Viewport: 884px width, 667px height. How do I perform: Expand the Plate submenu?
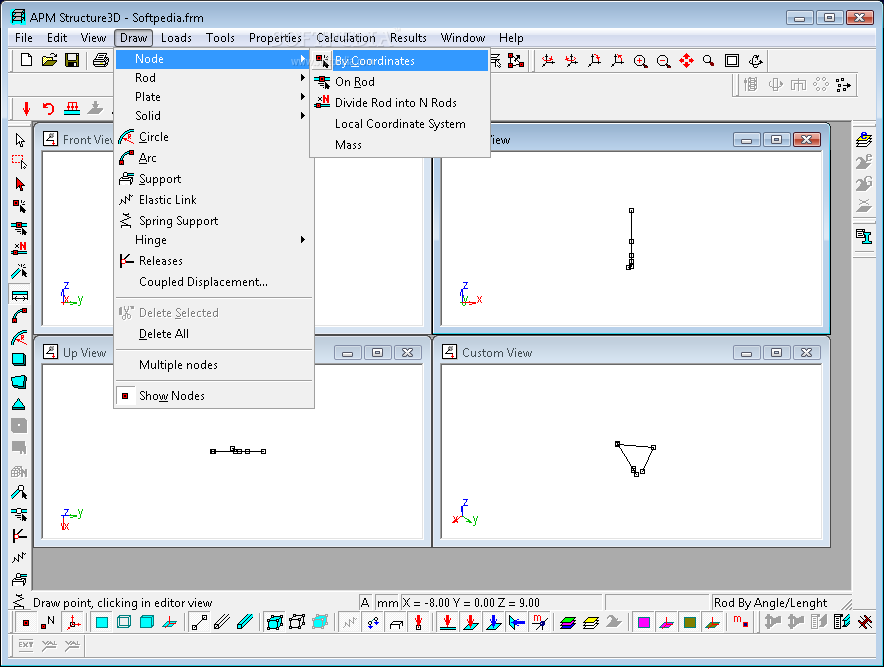[x=214, y=97]
